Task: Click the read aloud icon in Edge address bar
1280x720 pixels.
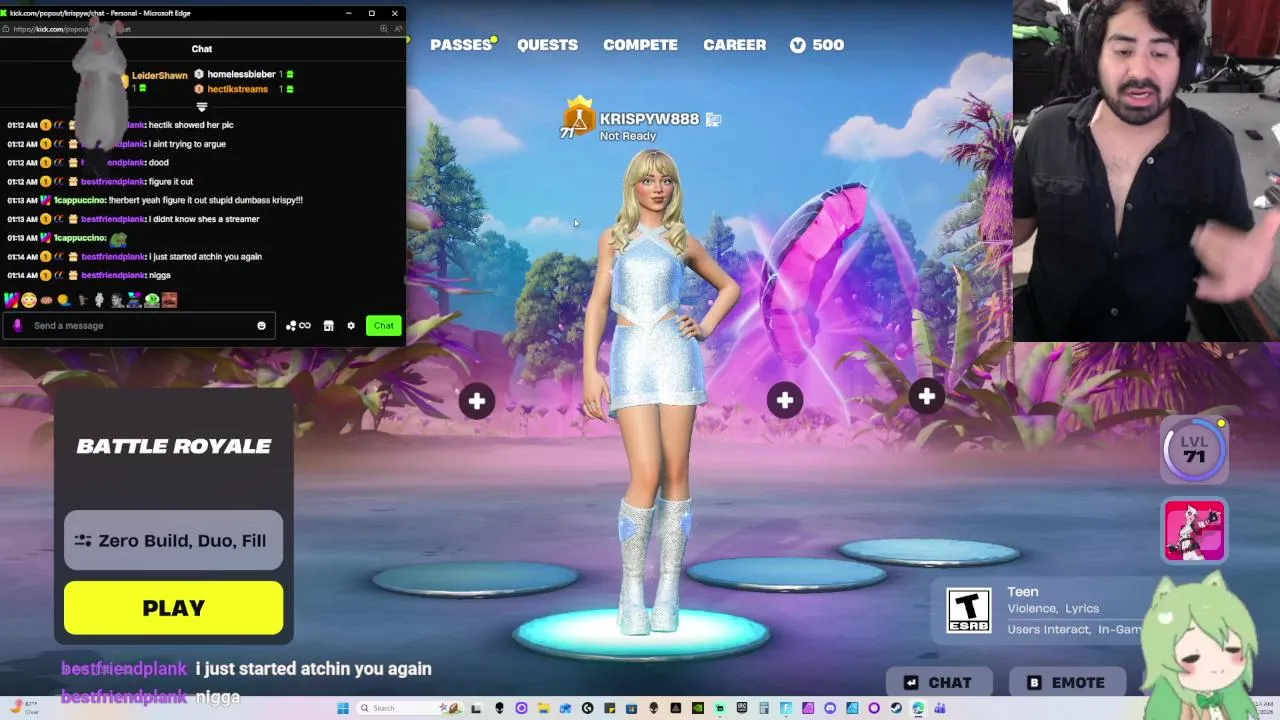Action: tap(397, 29)
